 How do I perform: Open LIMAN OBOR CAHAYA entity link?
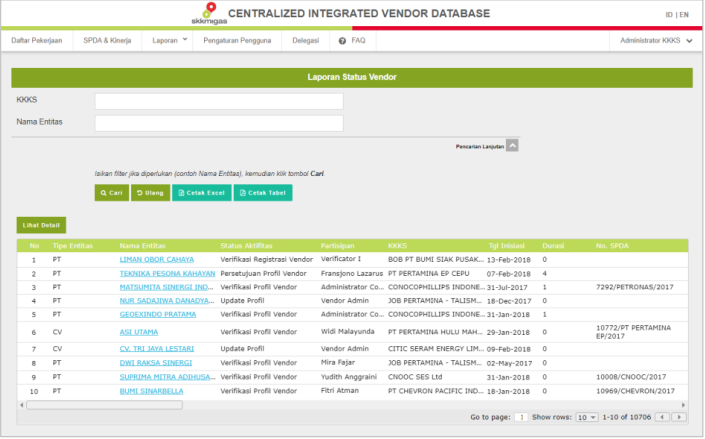(x=156, y=260)
